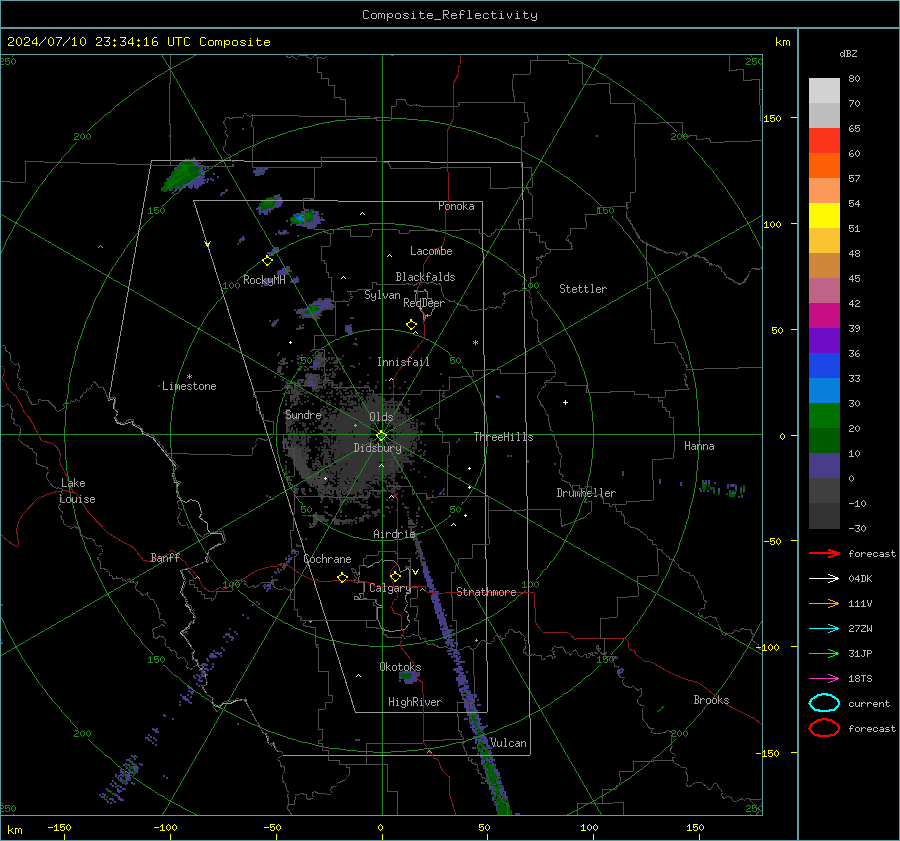Click the magenta 18TS arrow icon
The width and height of the screenshot is (900, 841).
(824, 679)
